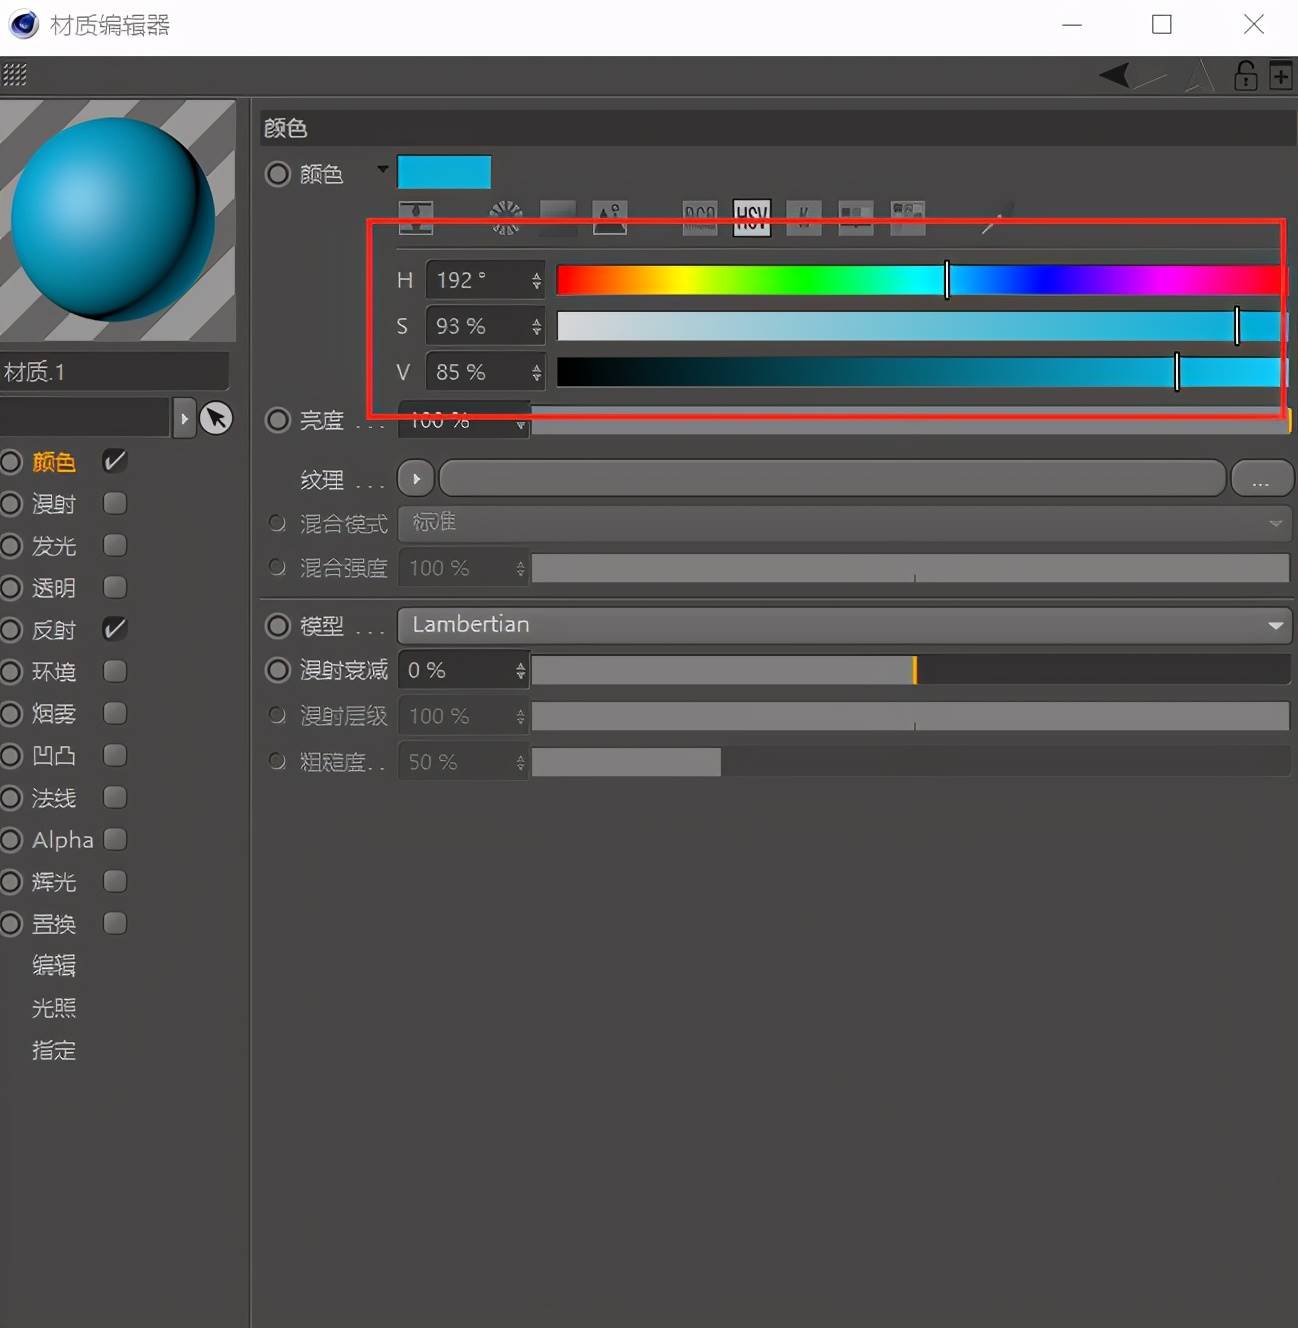Enable the 凹凸 channel checkbox
Image resolution: width=1298 pixels, height=1328 pixels.
coord(115,755)
